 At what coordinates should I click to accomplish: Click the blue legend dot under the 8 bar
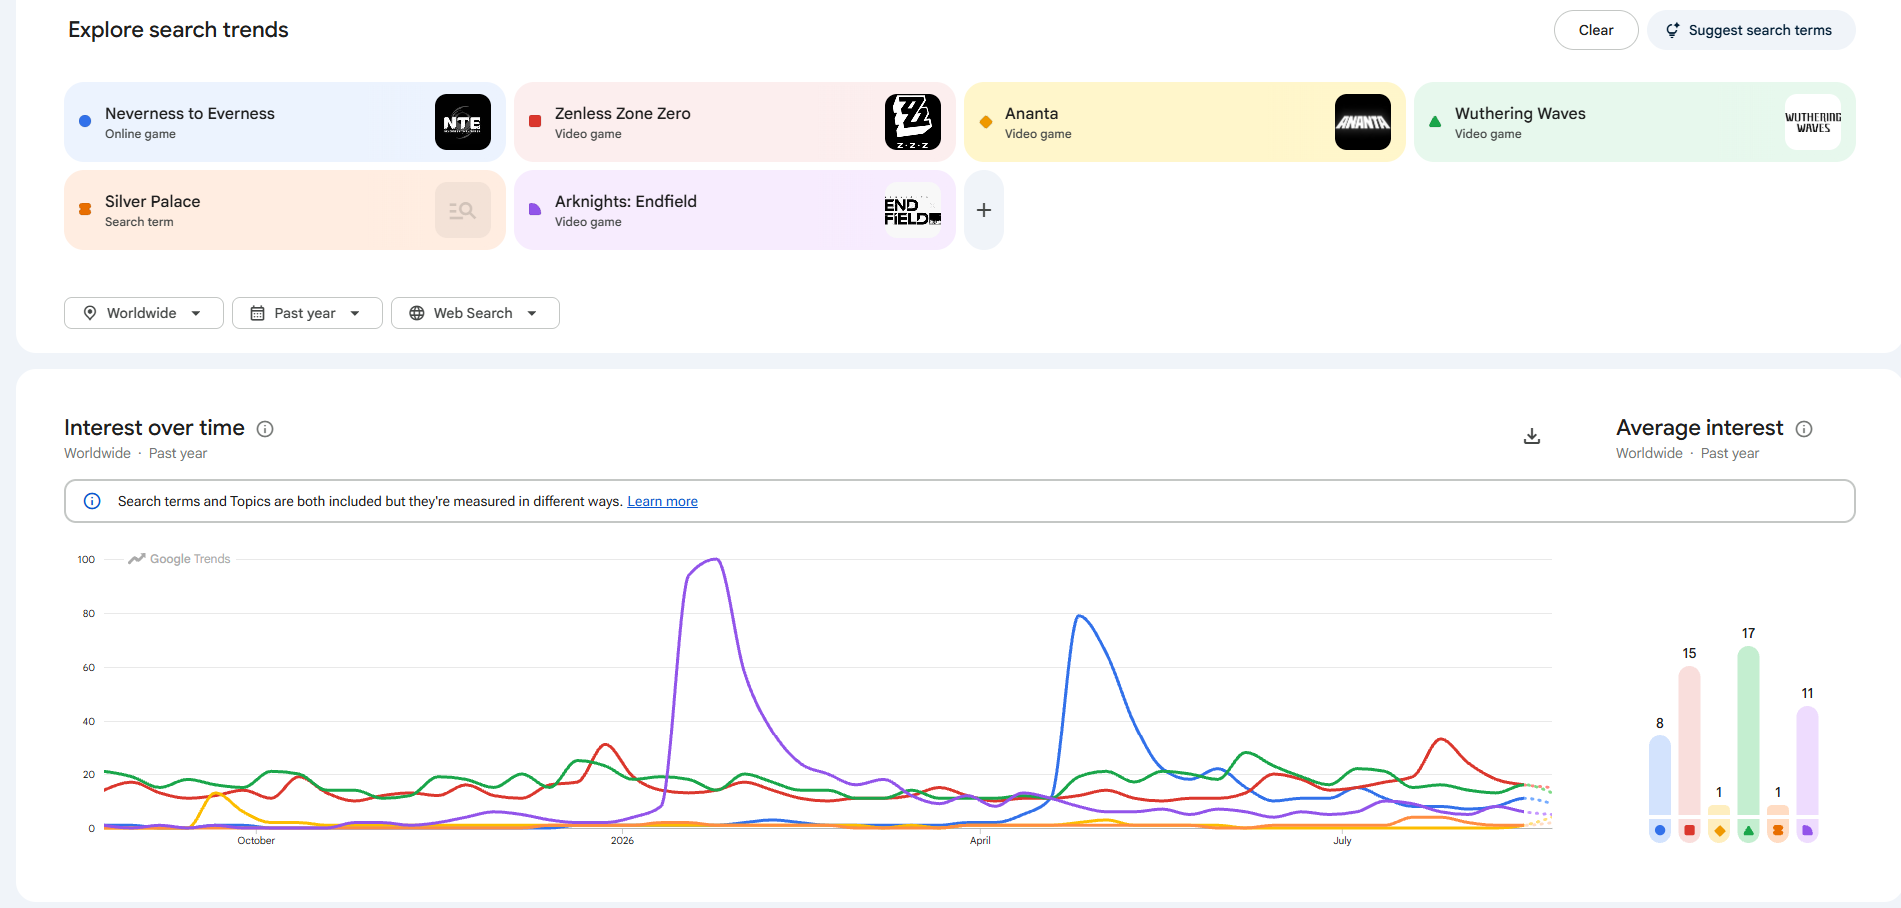(1660, 830)
